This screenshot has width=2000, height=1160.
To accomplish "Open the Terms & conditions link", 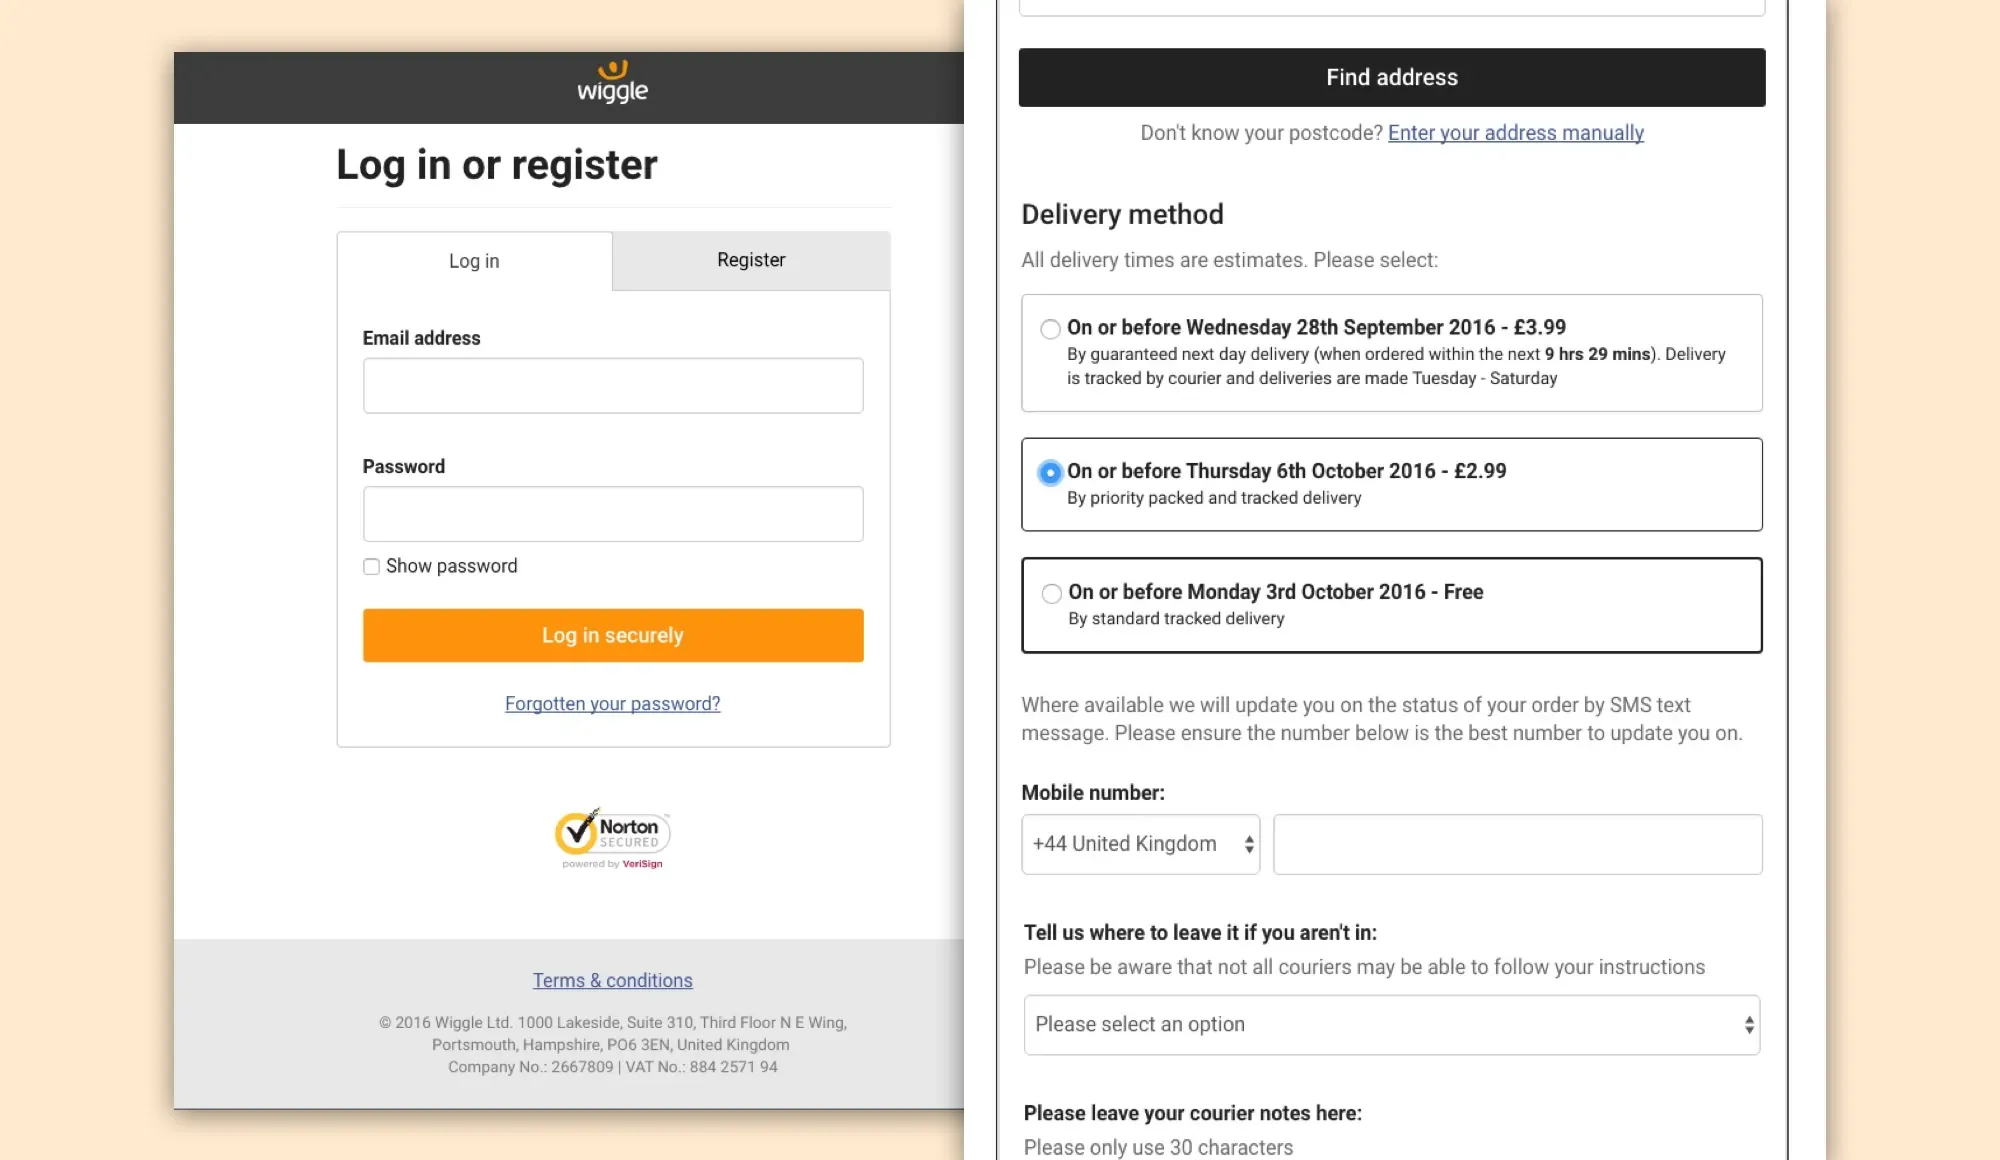I will click(612, 981).
